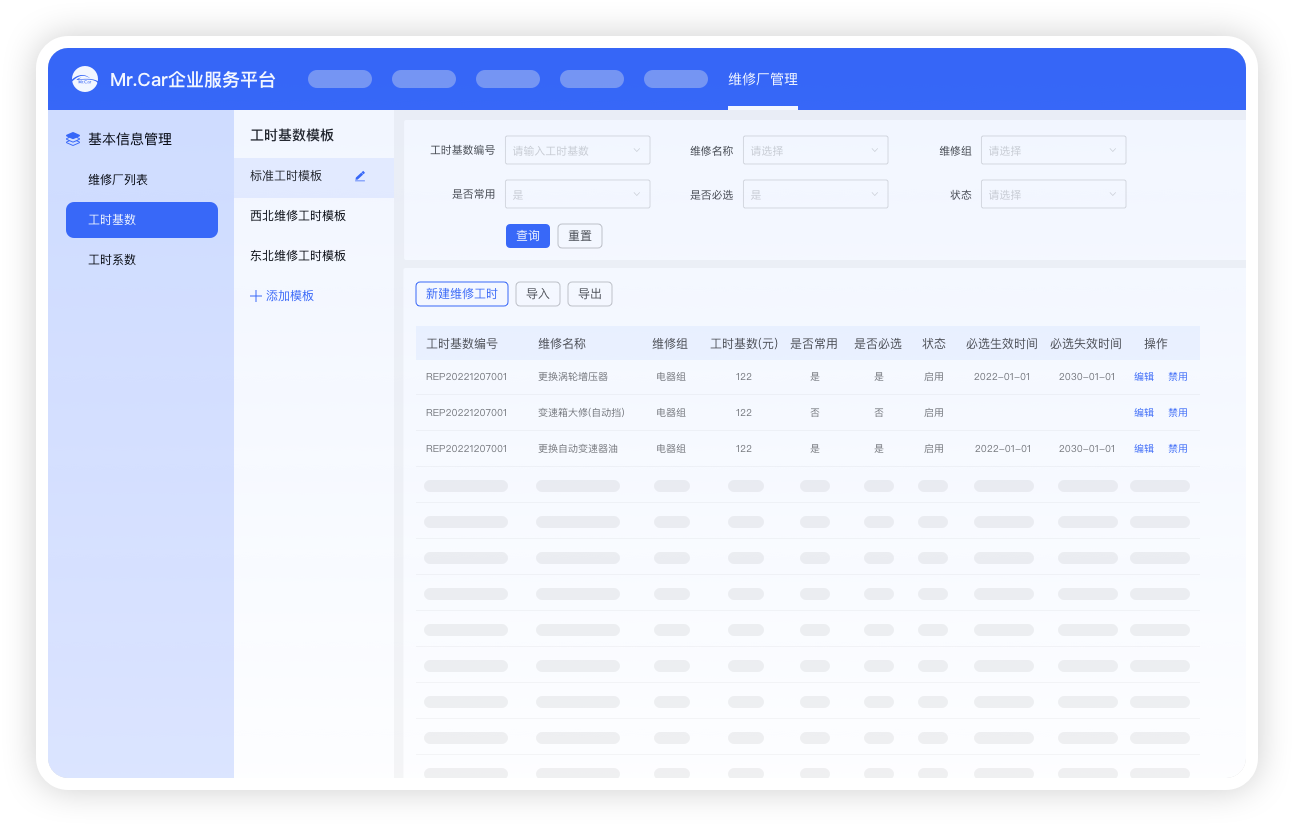This screenshot has height=826, width=1294.
Task: Click 2030-01-01 in 更换涡轮增压器 row
Action: [1087, 377]
